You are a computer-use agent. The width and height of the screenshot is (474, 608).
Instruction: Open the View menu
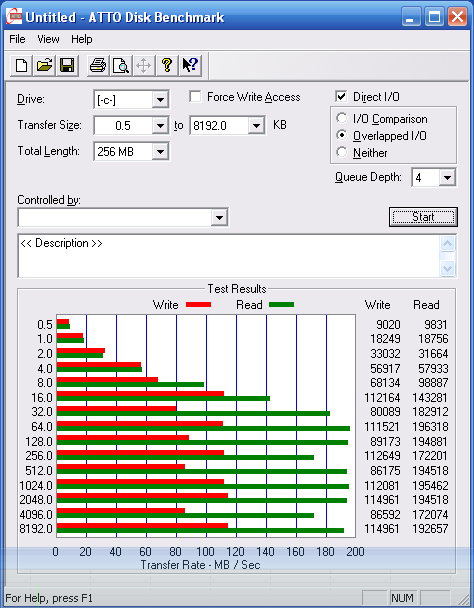(x=48, y=39)
